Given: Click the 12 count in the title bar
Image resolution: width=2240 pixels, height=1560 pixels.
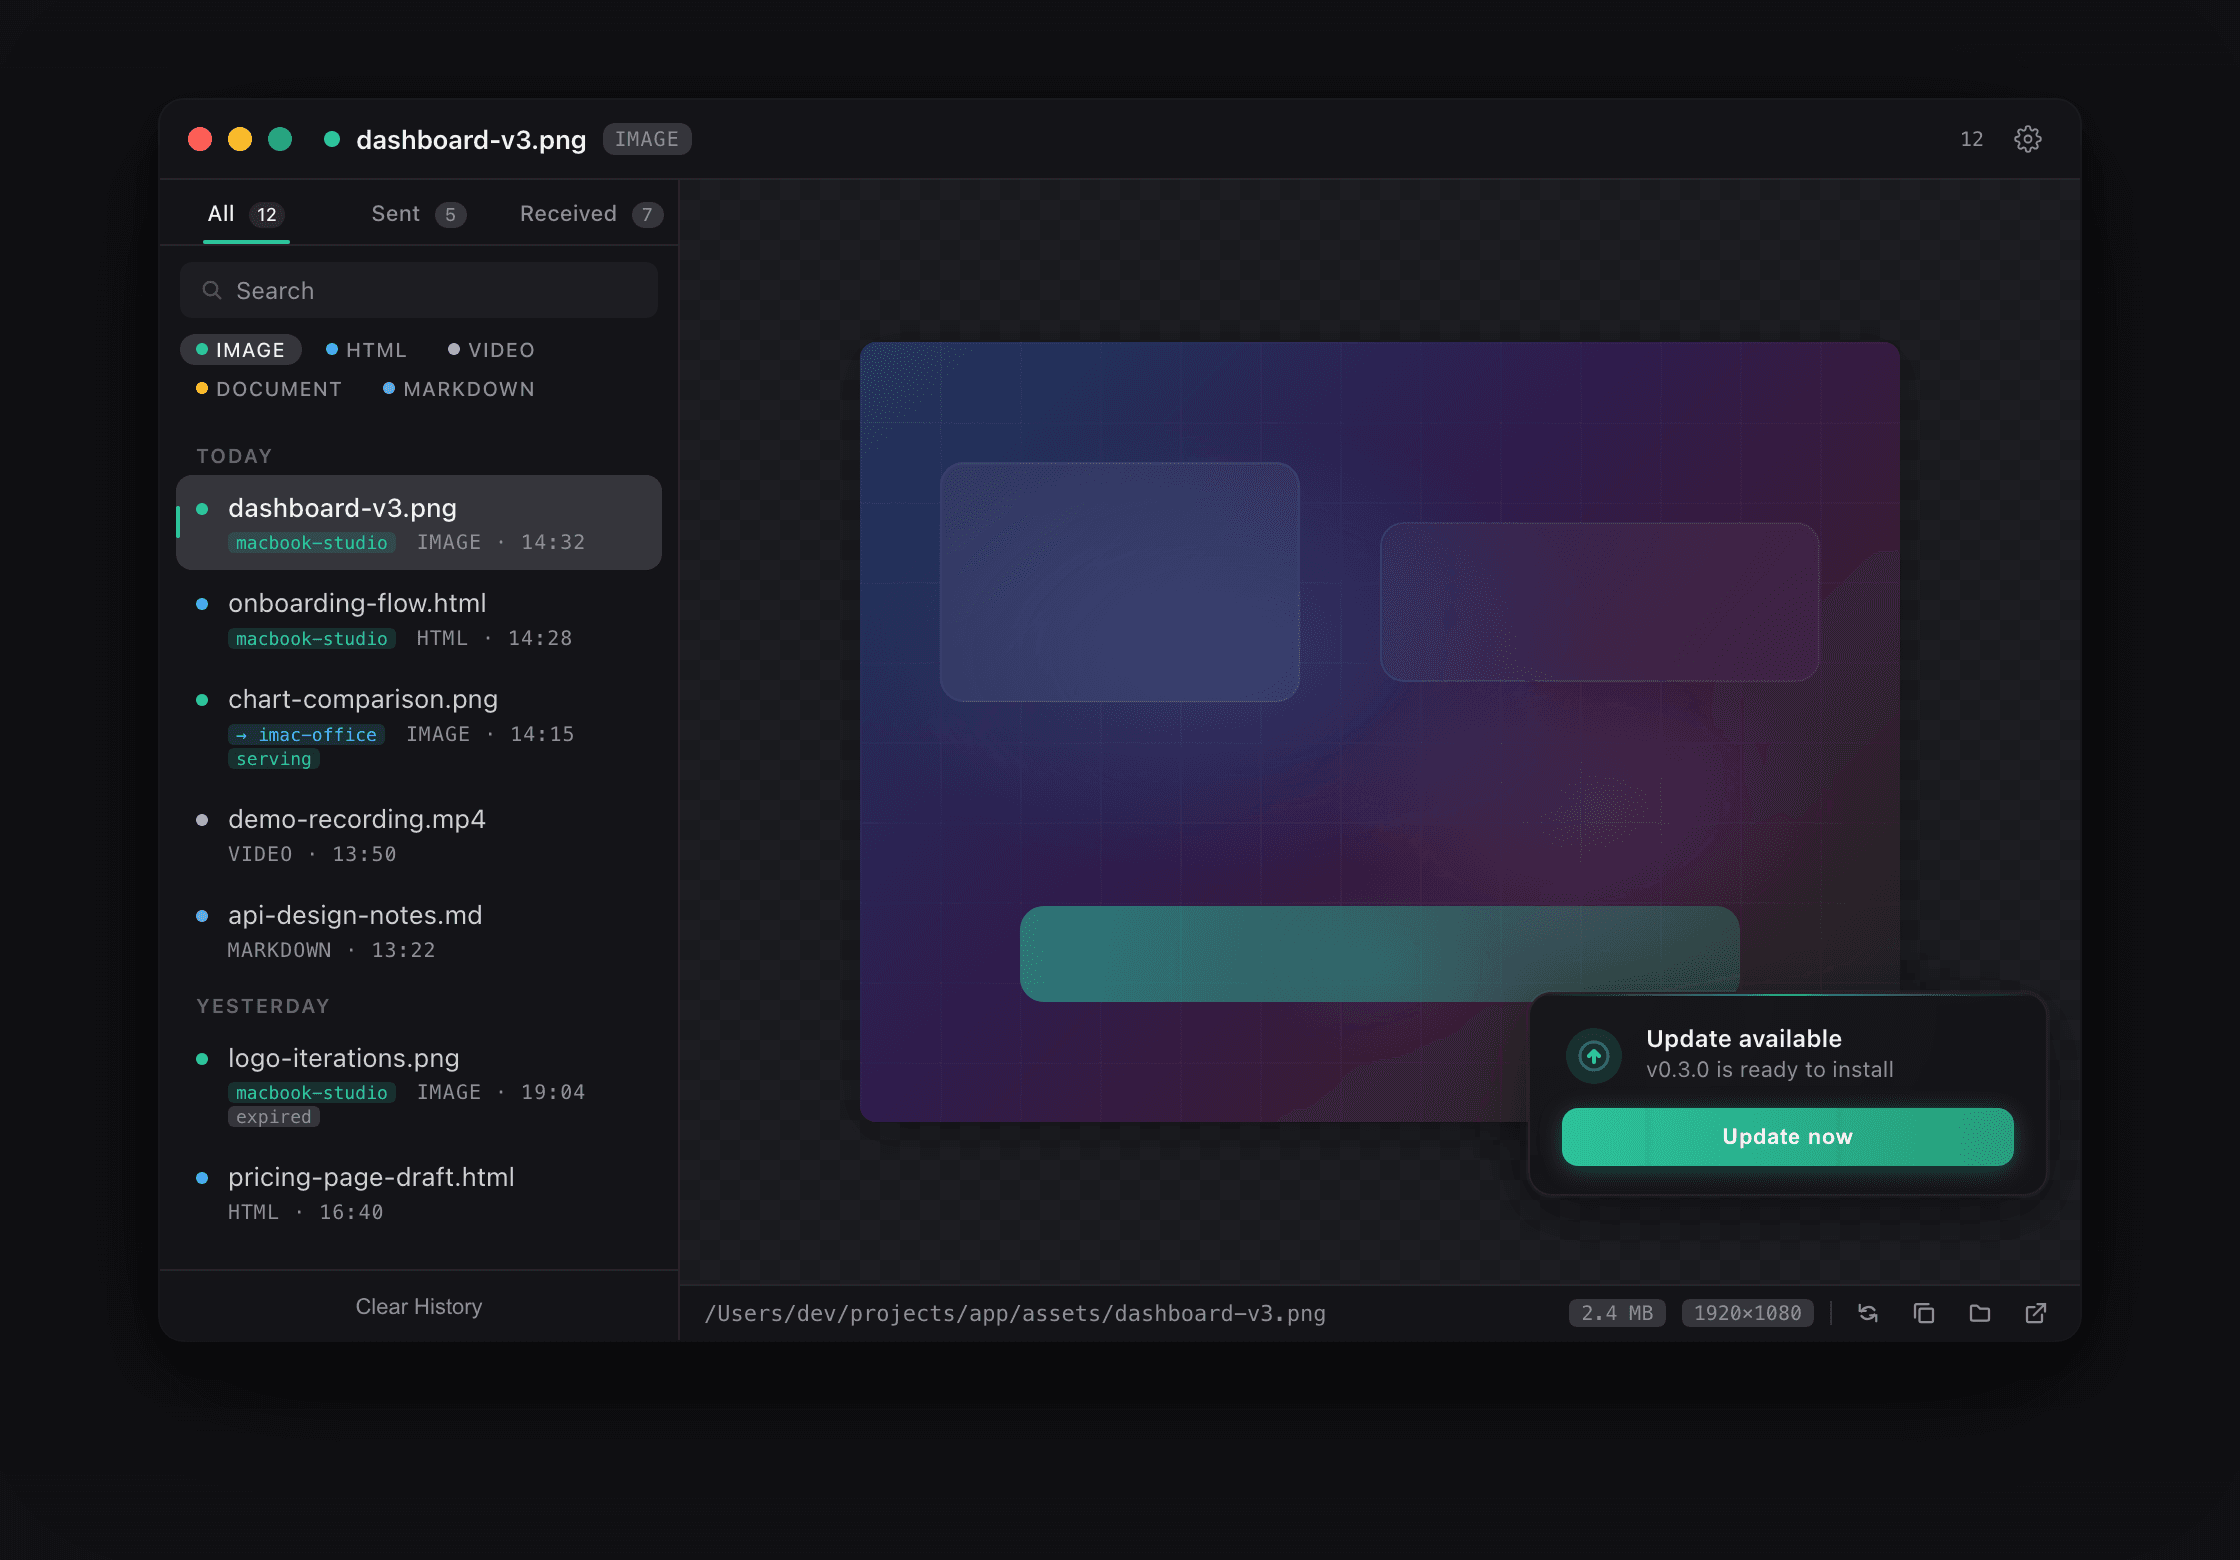Looking at the screenshot, I should pos(1971,139).
